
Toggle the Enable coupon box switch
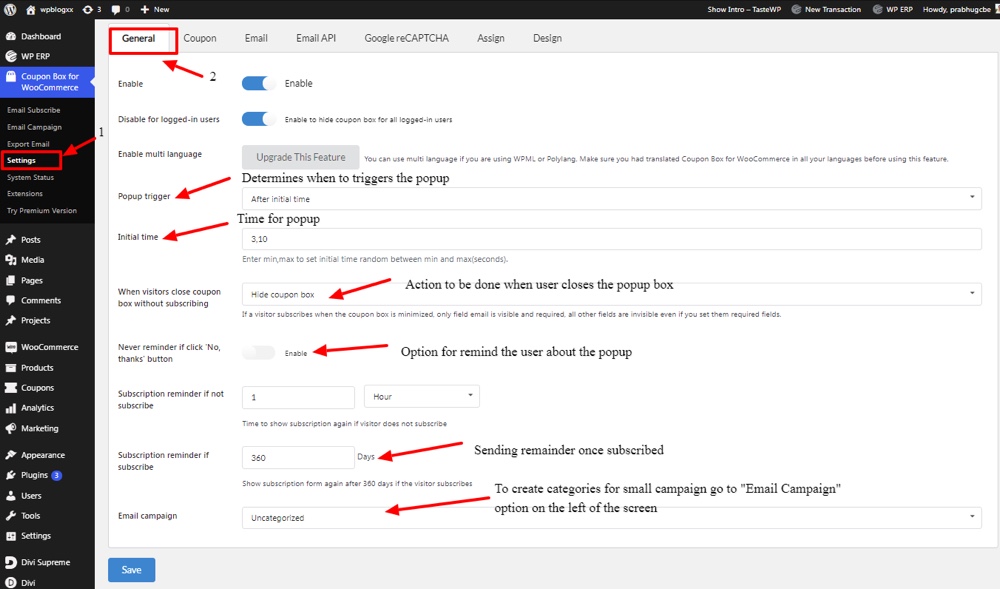pyautogui.click(x=259, y=84)
